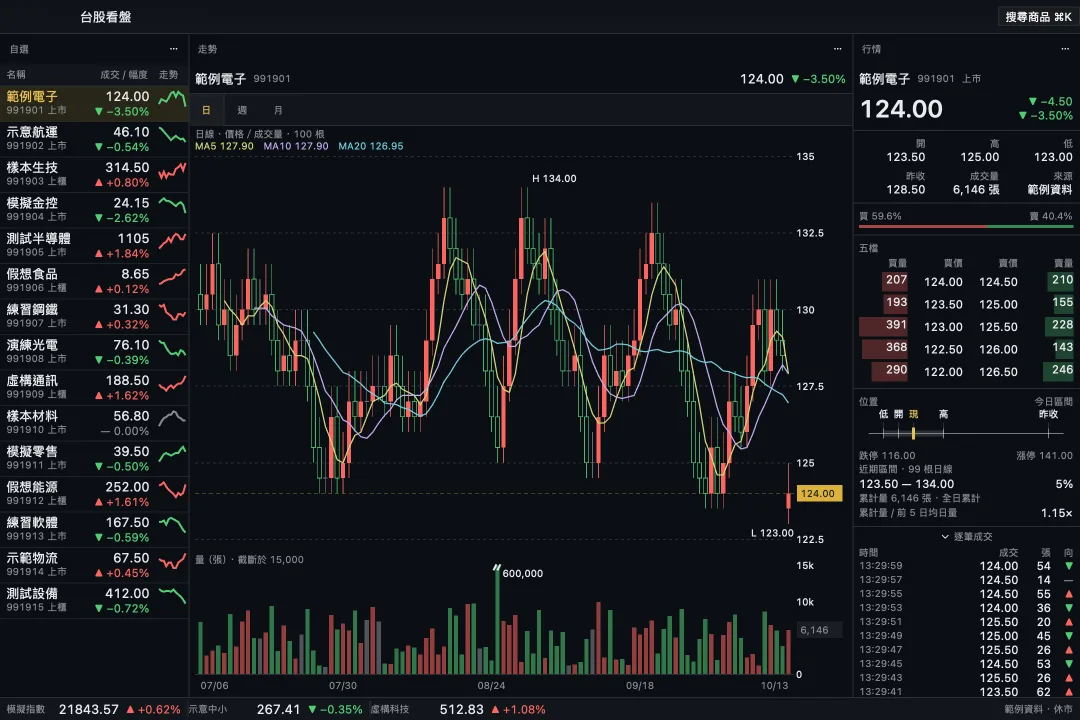Click the 台股看盤 app title

pos(105,17)
